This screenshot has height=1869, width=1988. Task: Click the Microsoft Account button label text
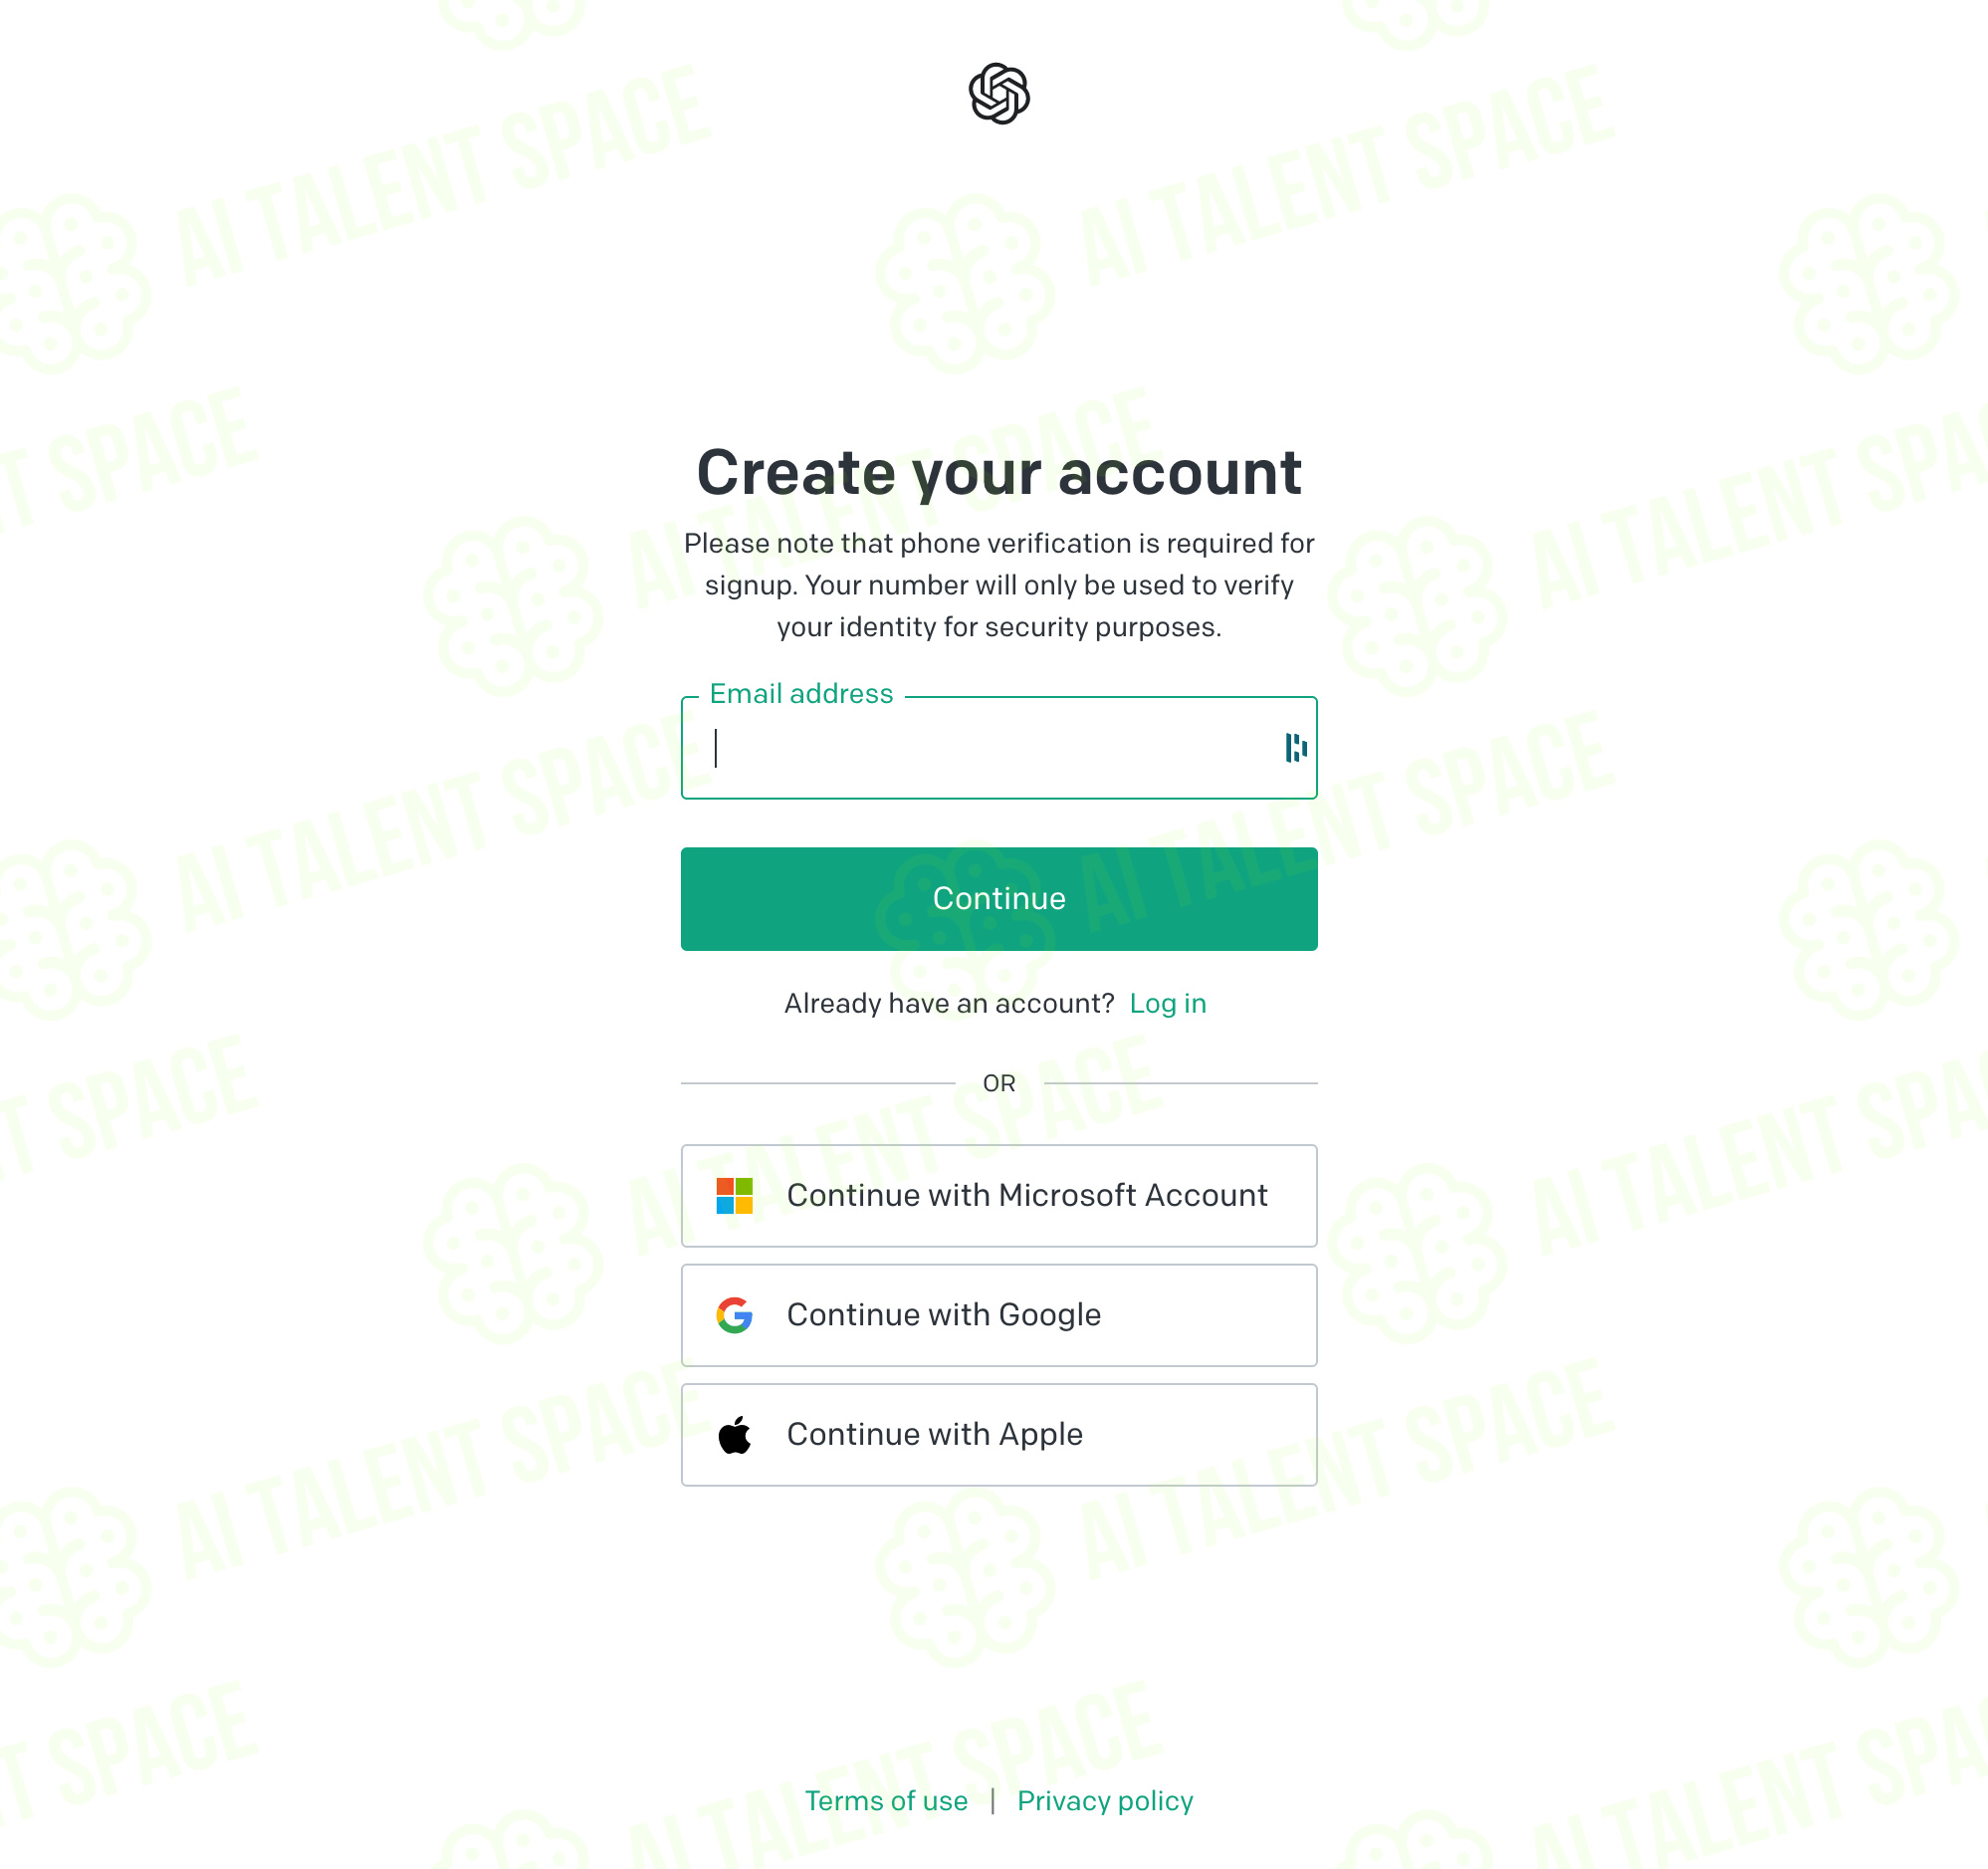point(1027,1196)
